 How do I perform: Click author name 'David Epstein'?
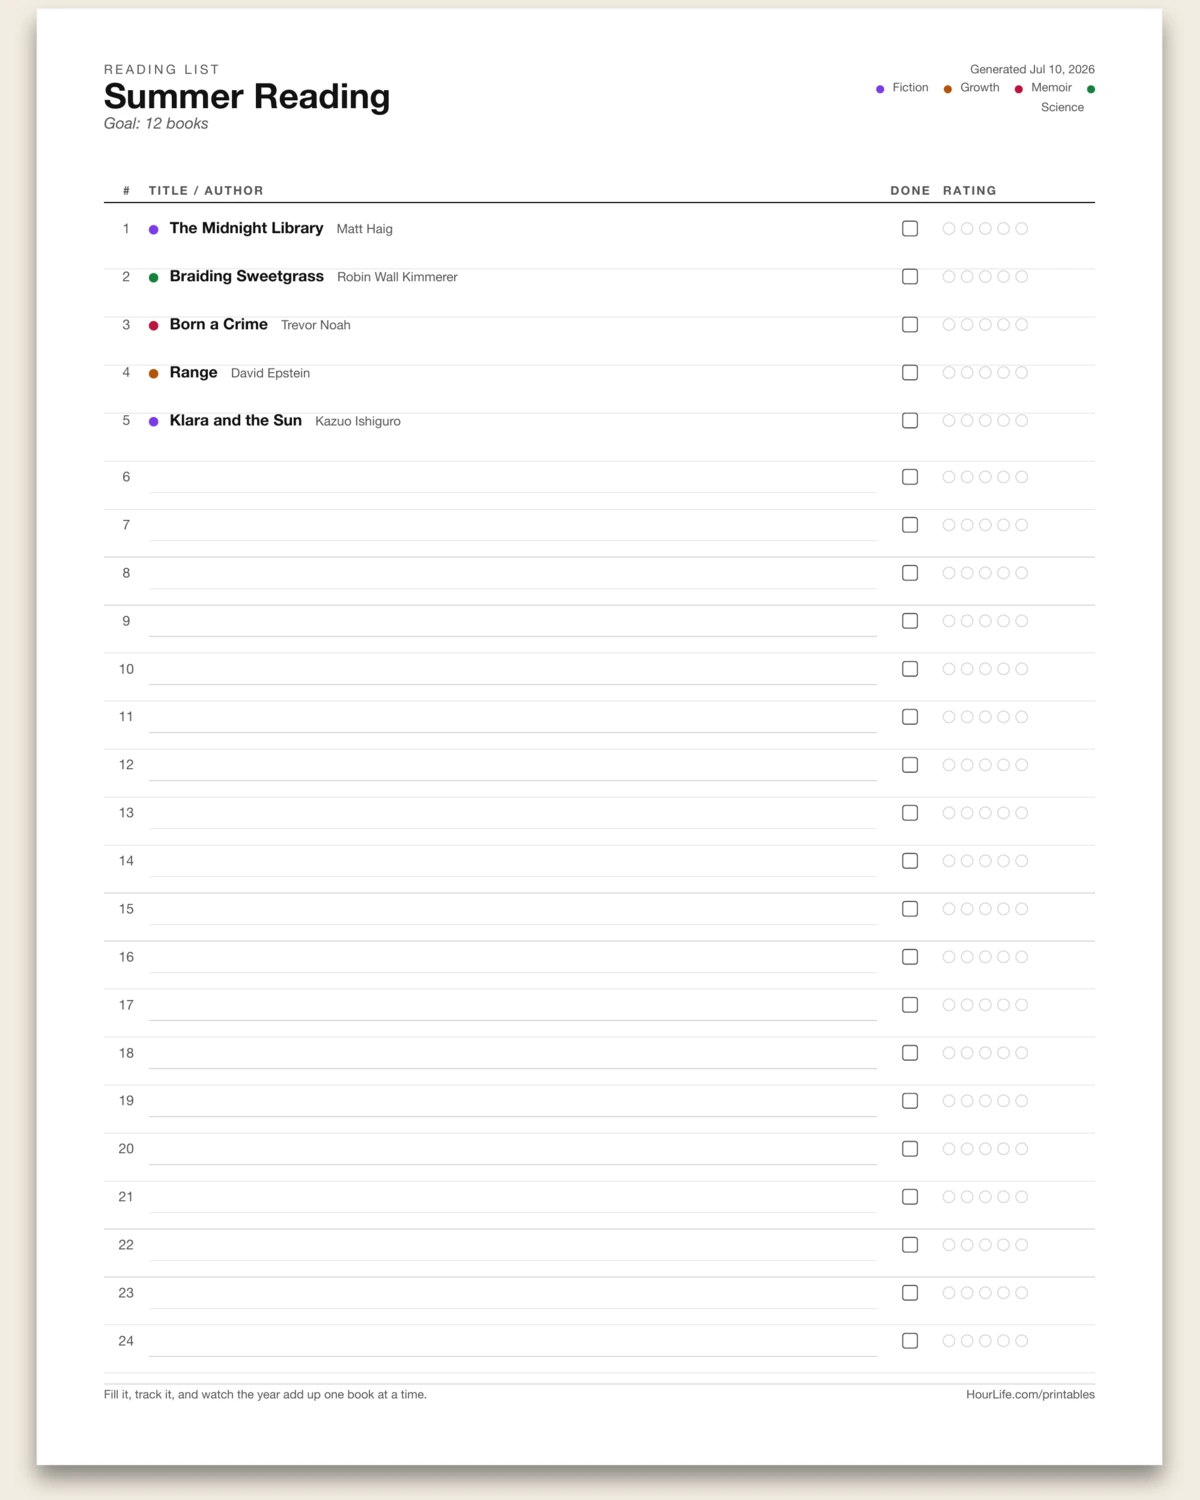270,373
